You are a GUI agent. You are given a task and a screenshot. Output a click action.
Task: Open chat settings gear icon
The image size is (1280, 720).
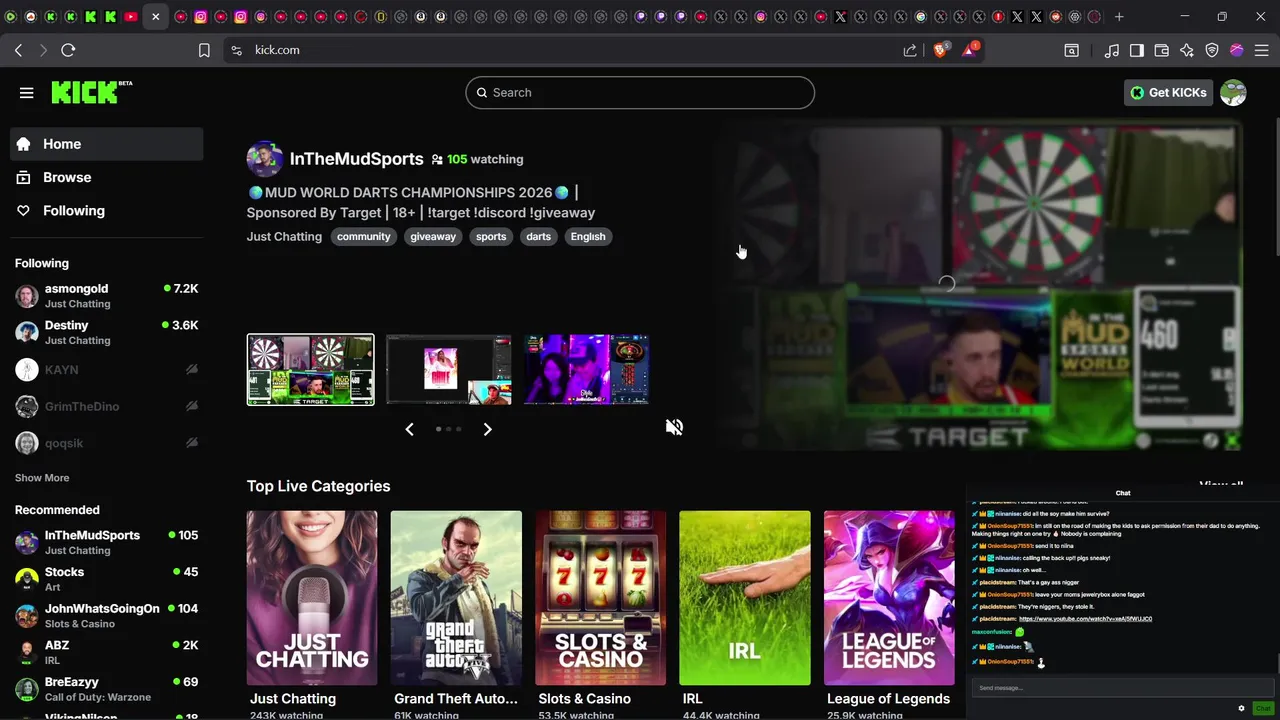point(1242,708)
